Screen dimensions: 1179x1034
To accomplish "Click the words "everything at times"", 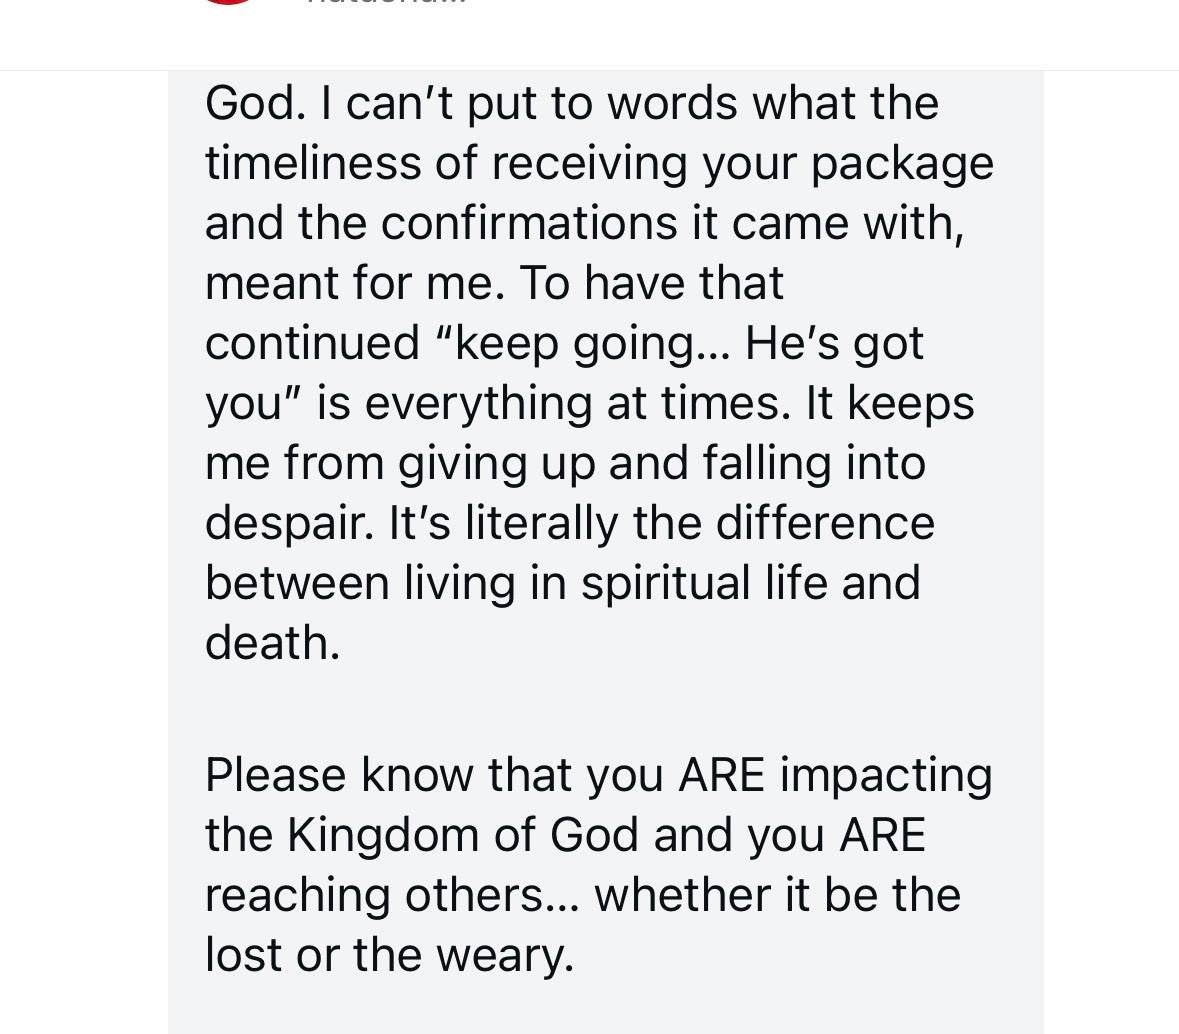I will pyautogui.click(x=568, y=403).
